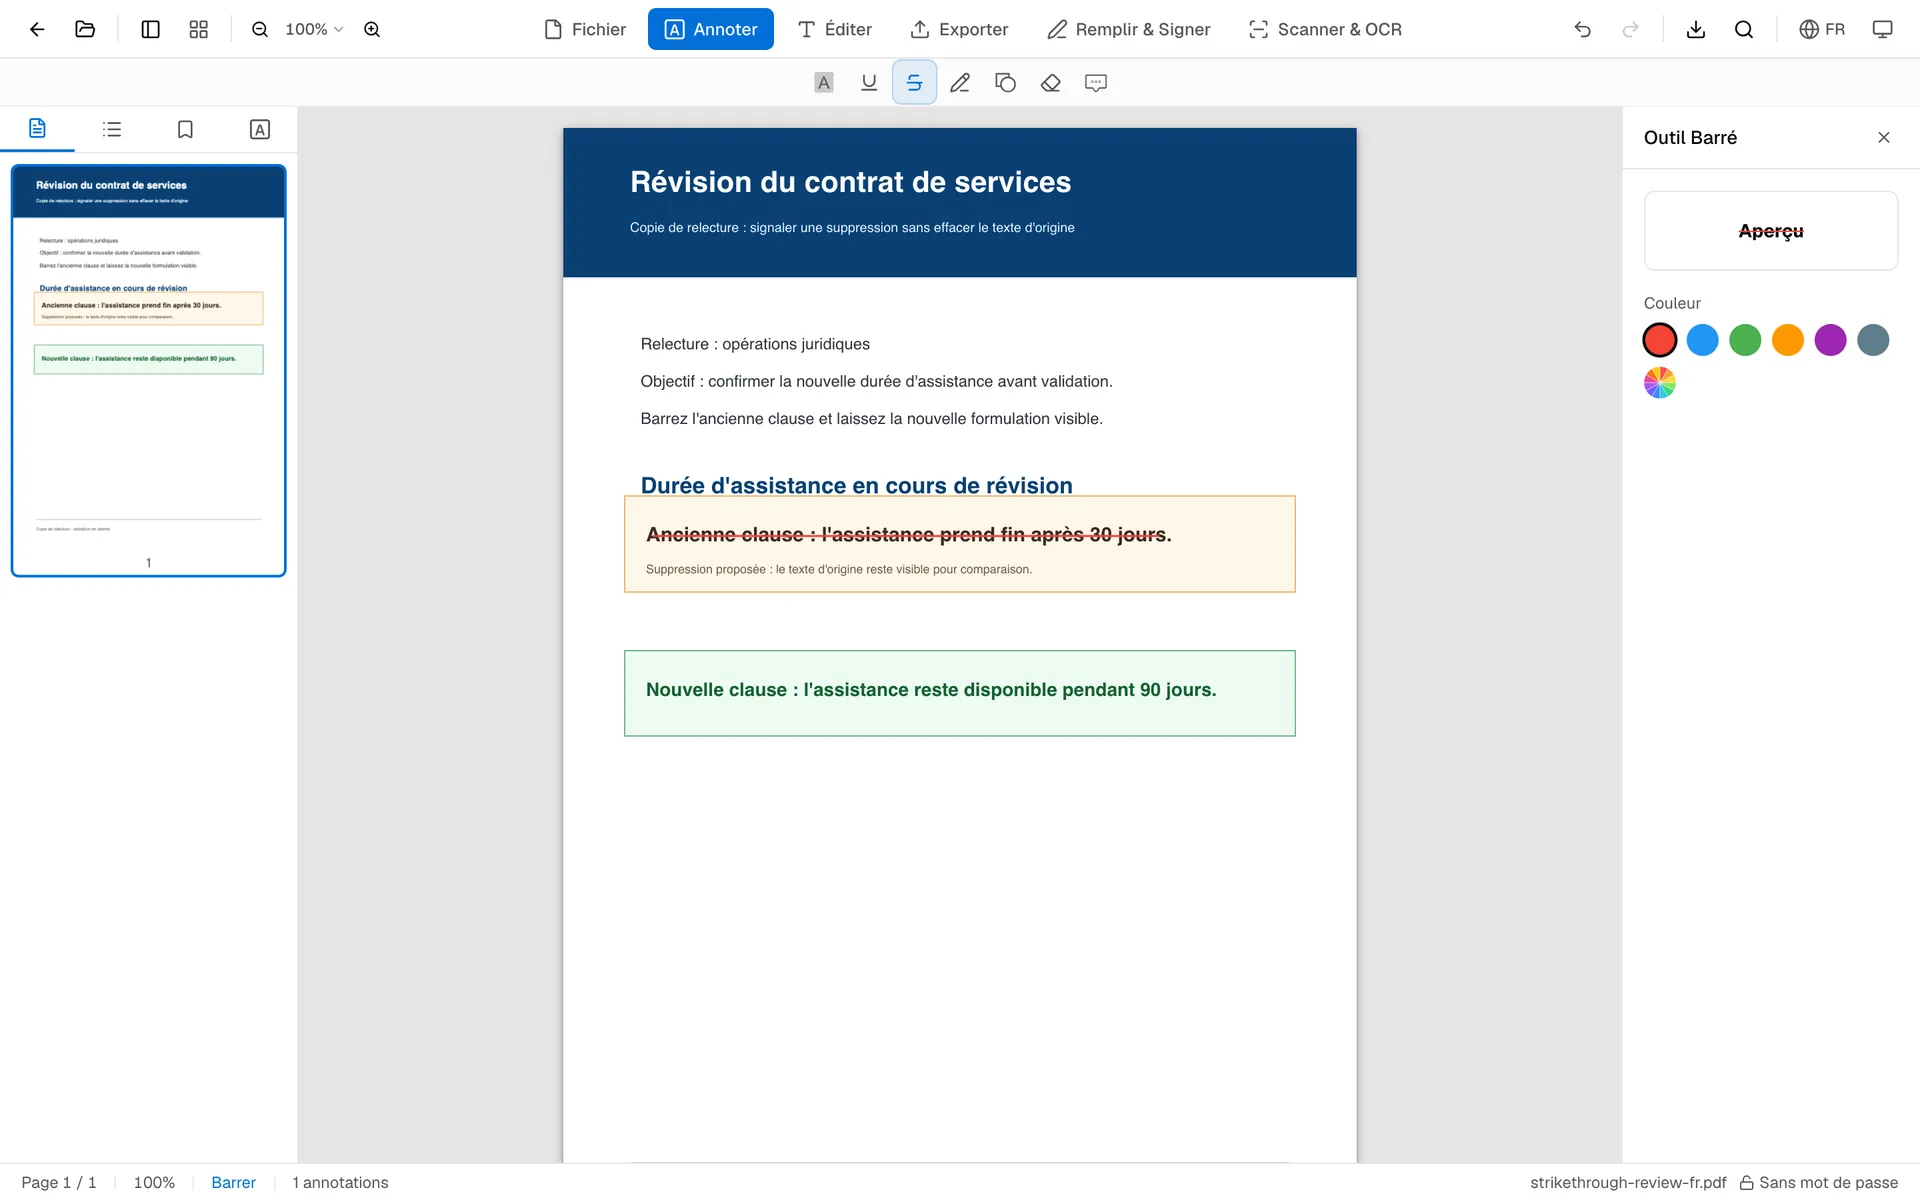The image size is (1920, 1200).
Task: Open search with the magnifier icon
Action: pyautogui.click(x=1744, y=29)
